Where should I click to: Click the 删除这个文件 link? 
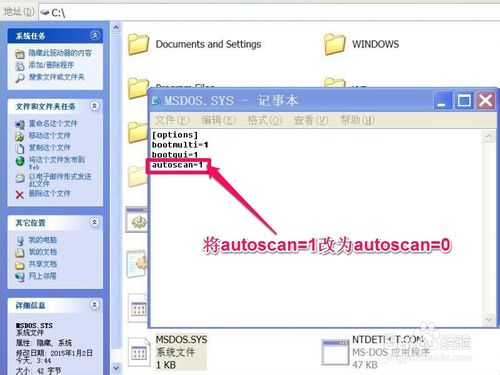49,193
